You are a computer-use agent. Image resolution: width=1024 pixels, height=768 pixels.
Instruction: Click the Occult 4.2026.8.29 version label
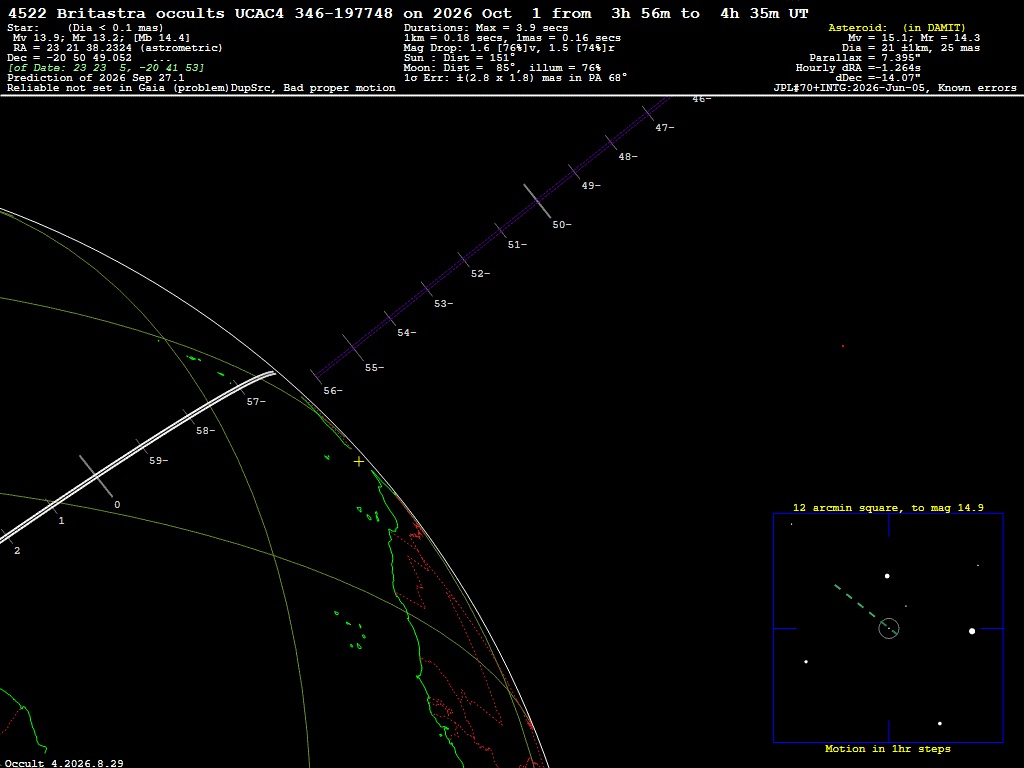pyautogui.click(x=64, y=763)
